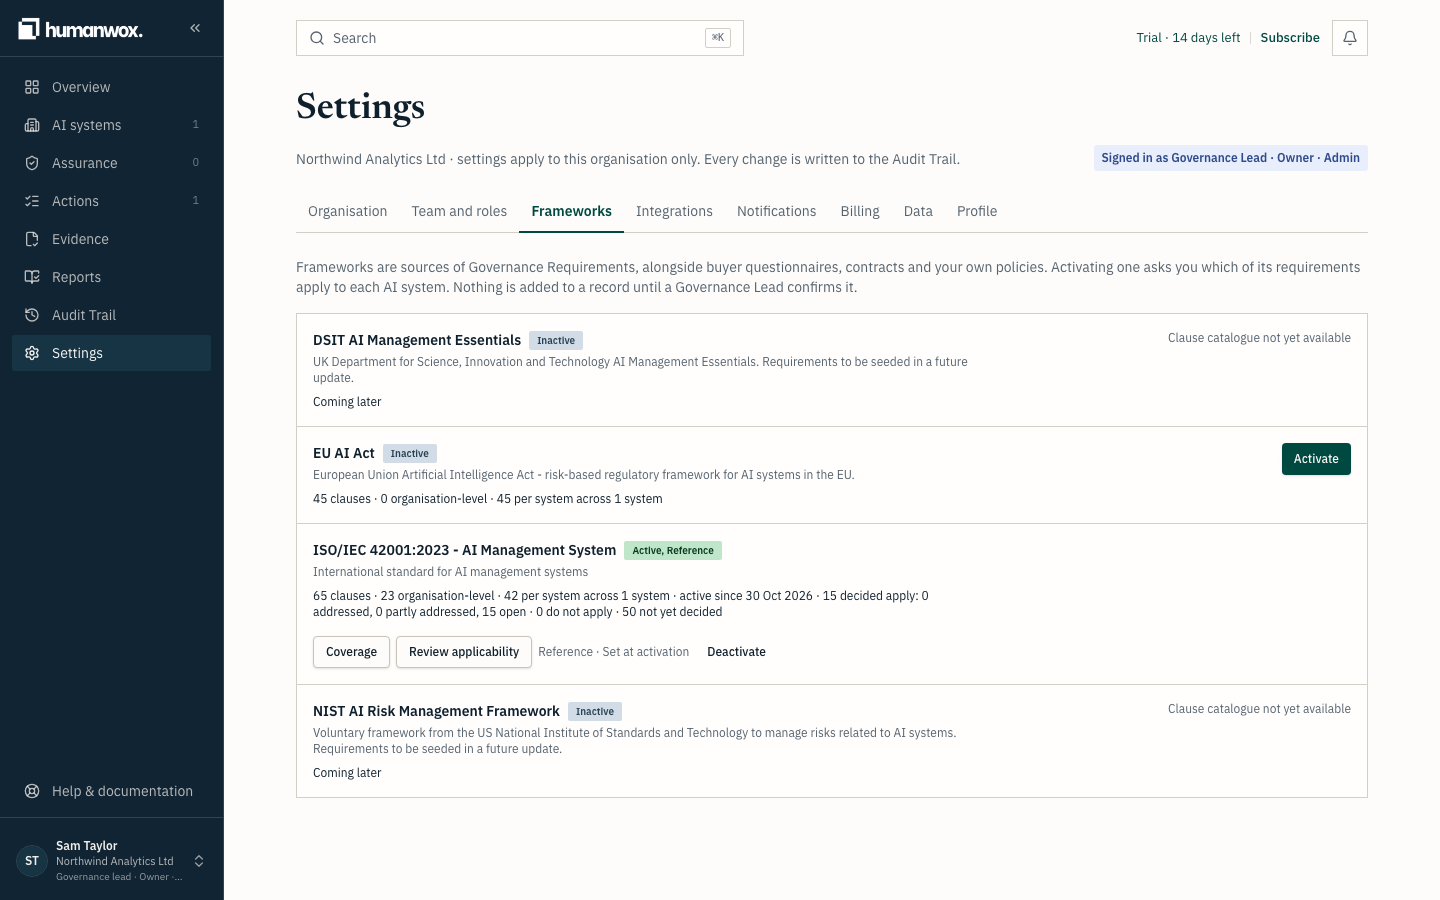
Task: Click the humanwox logo
Action: coord(80,29)
